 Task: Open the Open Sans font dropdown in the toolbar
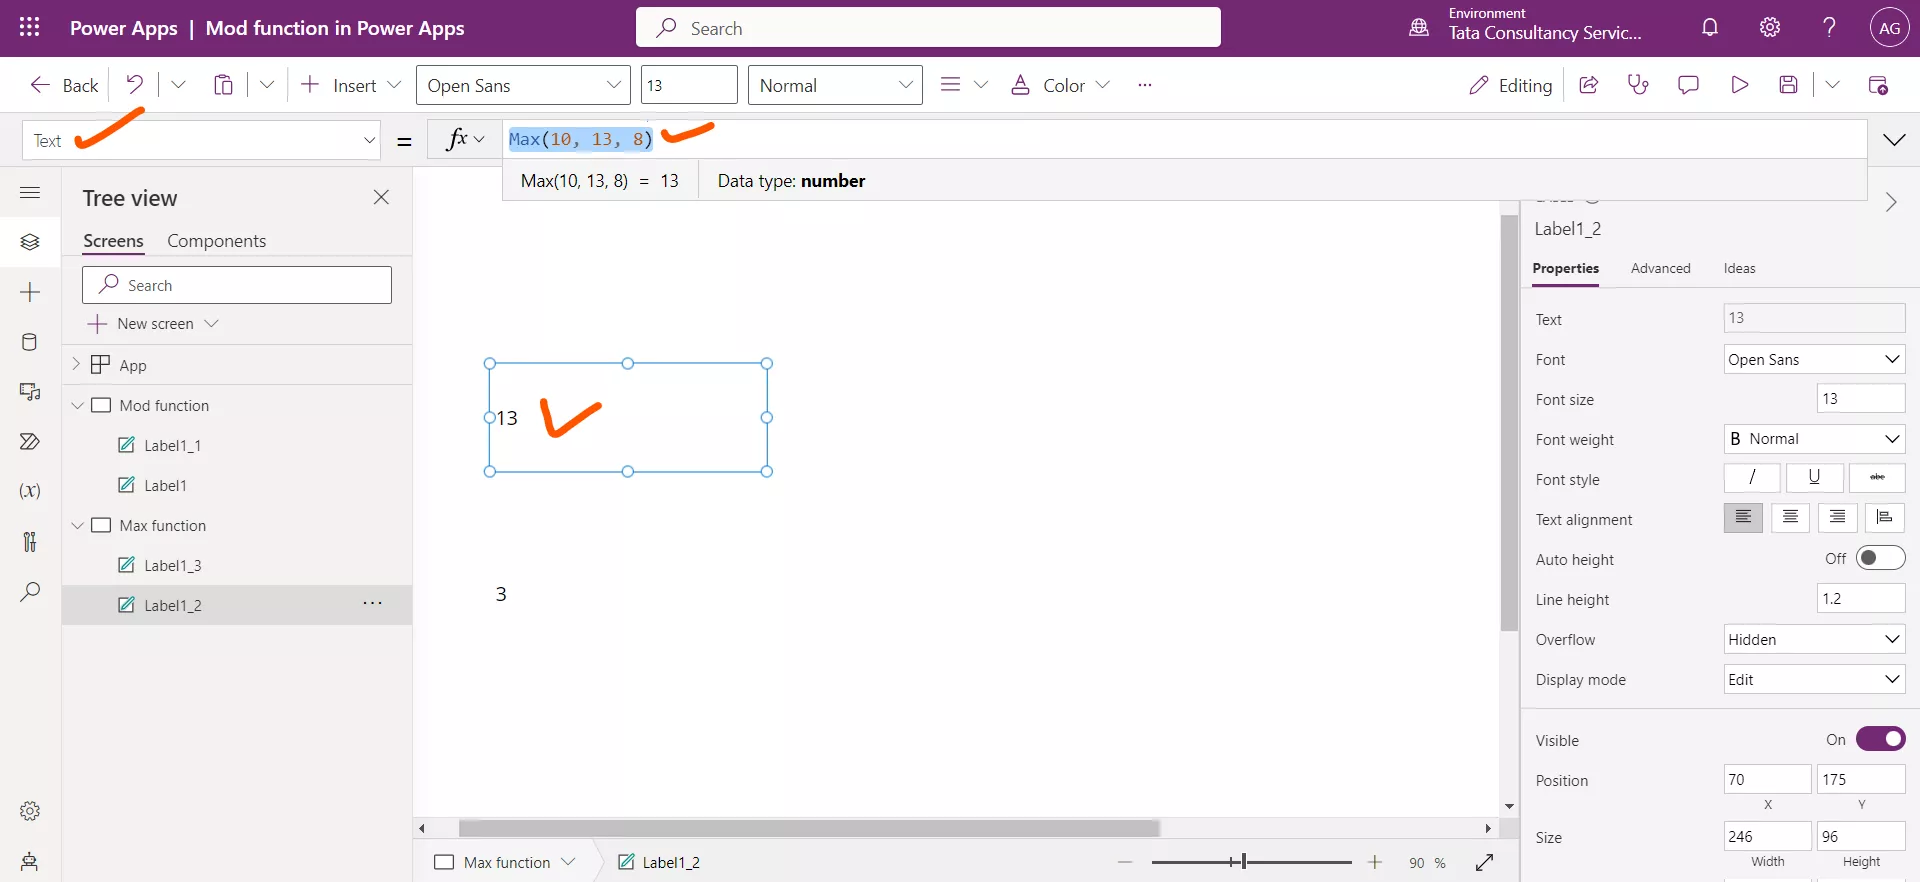[523, 85]
